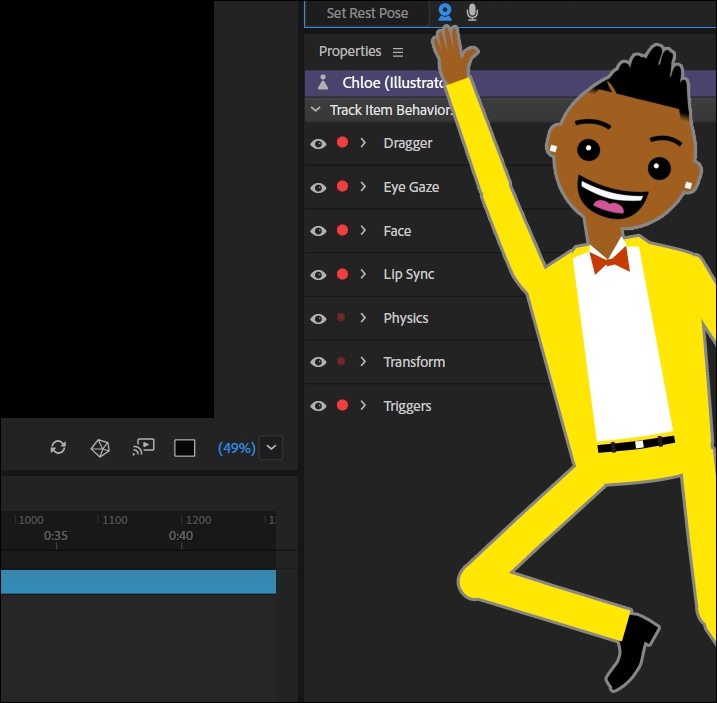Hide the Dragger behavior
Image resolution: width=717 pixels, height=703 pixels.
tap(318, 144)
